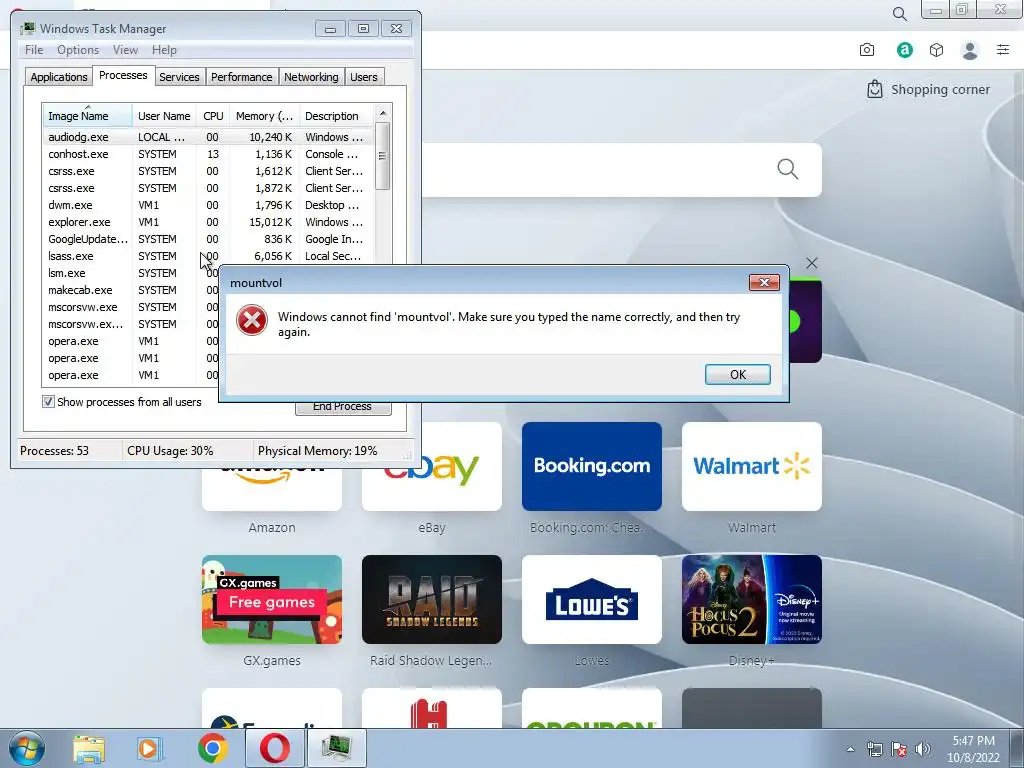Image resolution: width=1024 pixels, height=768 pixels.
Task: Close the mountvol error dialog
Action: click(764, 282)
